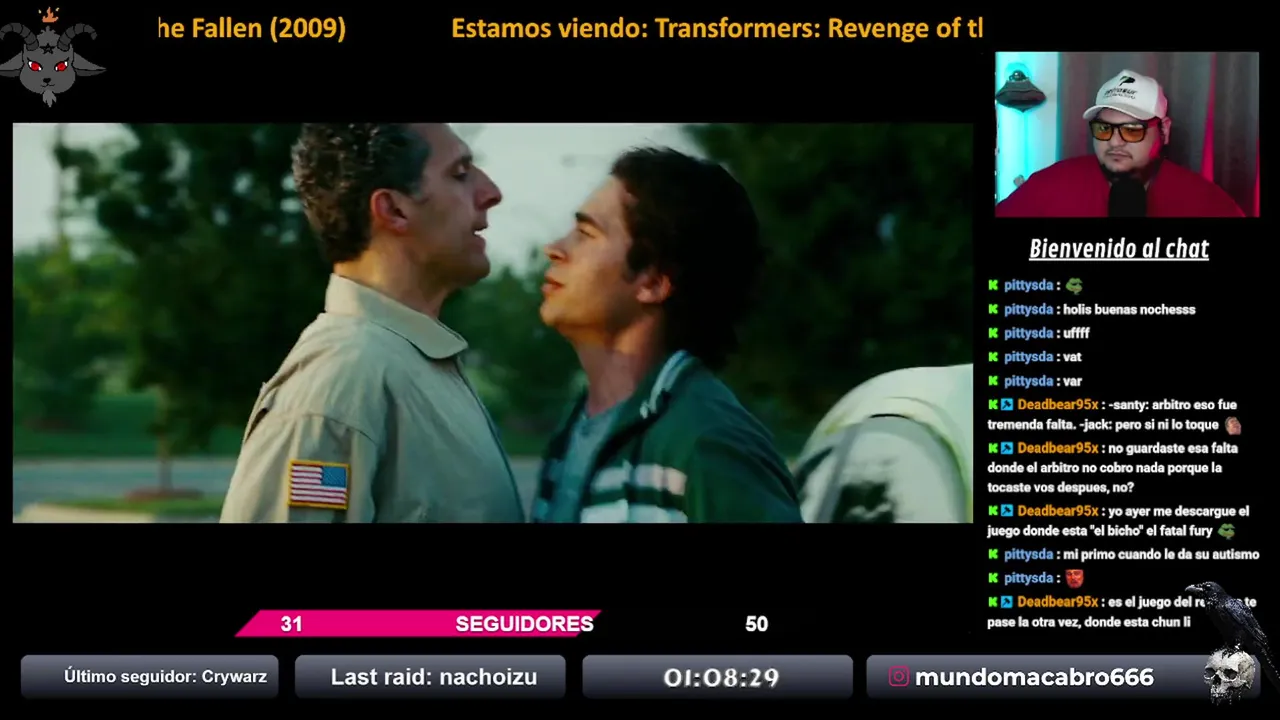This screenshot has width=1280, height=720.
Task: Click the green emoji in pittysda's first message
Action: (1073, 285)
